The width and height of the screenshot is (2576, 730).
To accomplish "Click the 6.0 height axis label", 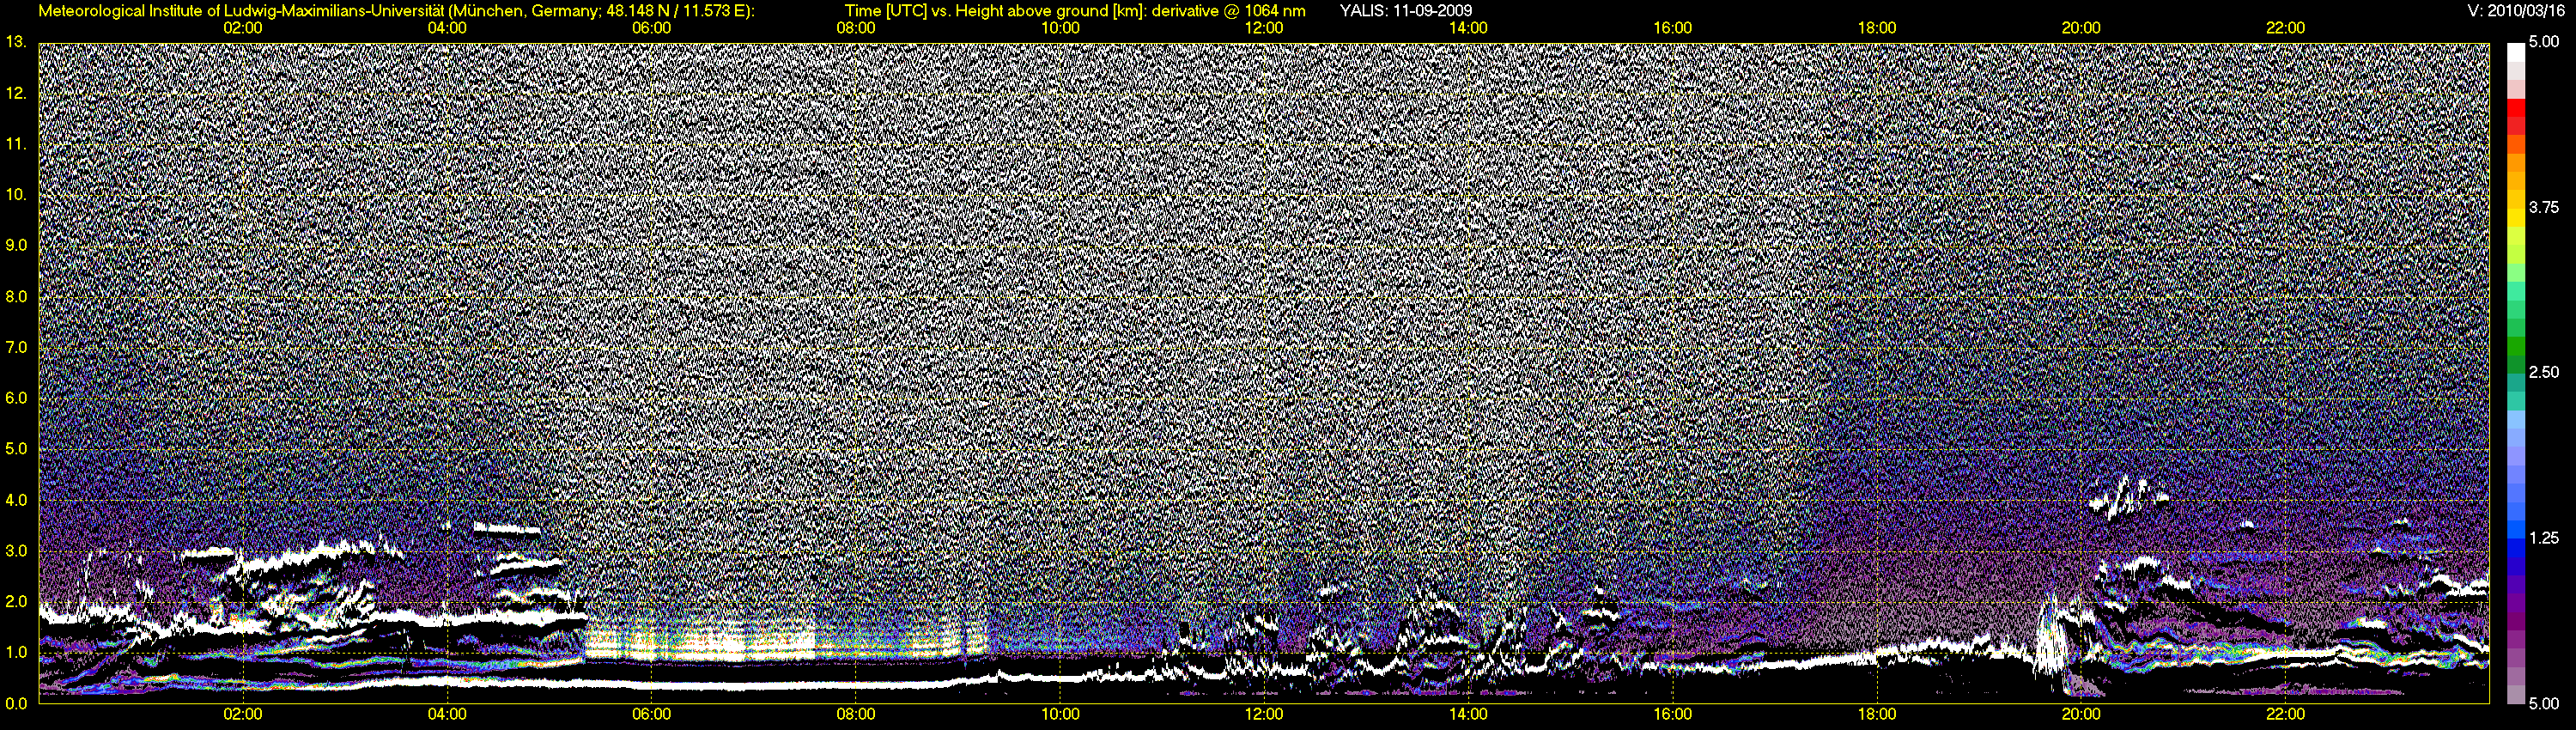I will point(16,398).
